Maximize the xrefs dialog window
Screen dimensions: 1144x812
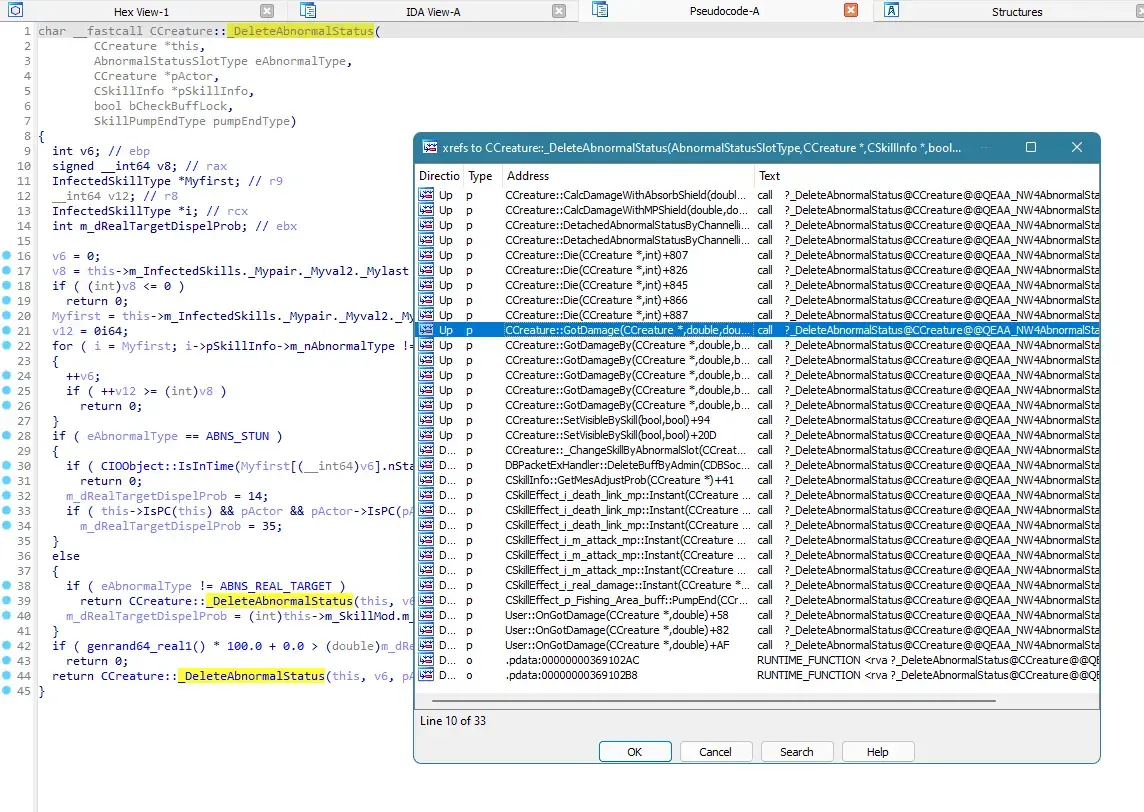pos(1031,147)
